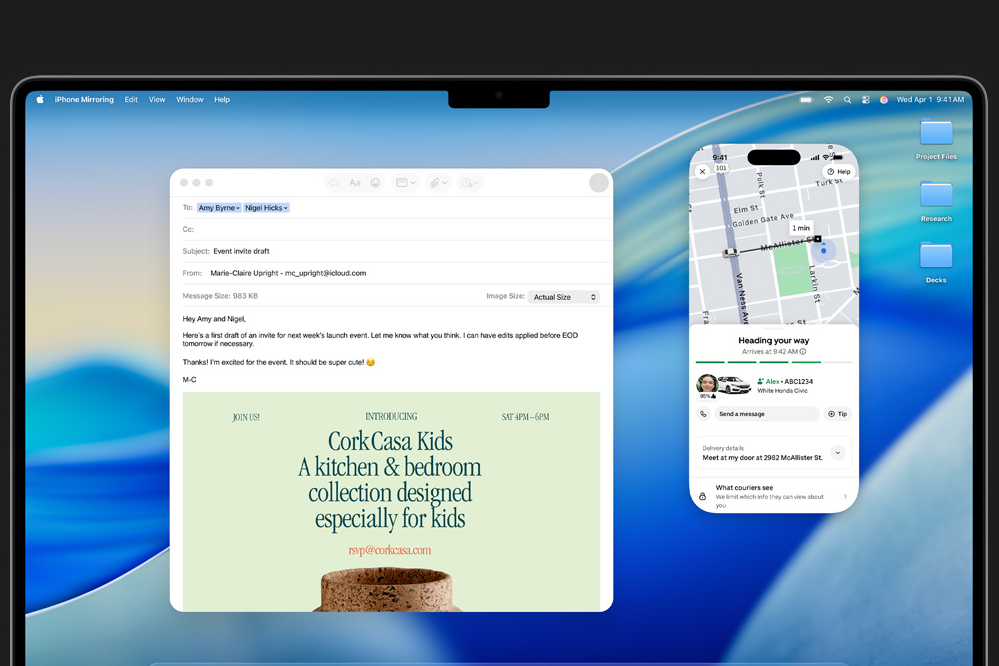Open the Help menu in menu bar

pos(222,99)
